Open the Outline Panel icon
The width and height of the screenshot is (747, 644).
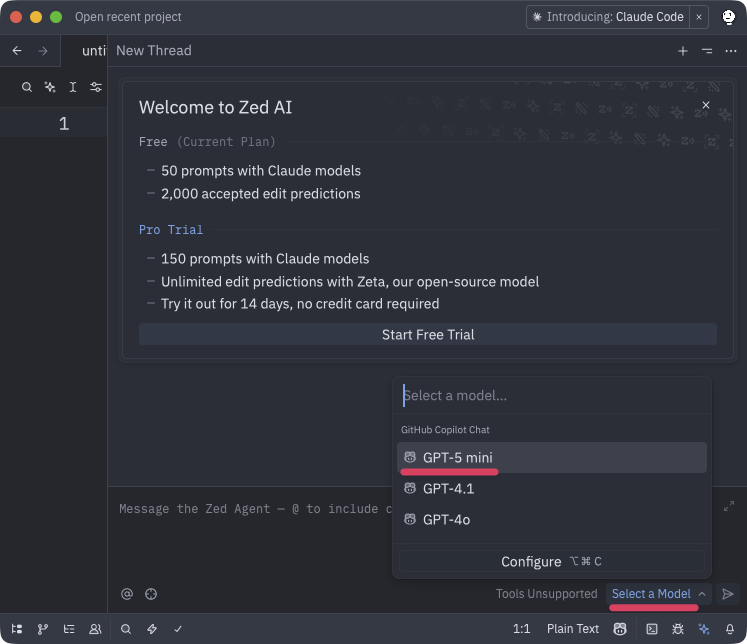pyautogui.click(x=69, y=629)
